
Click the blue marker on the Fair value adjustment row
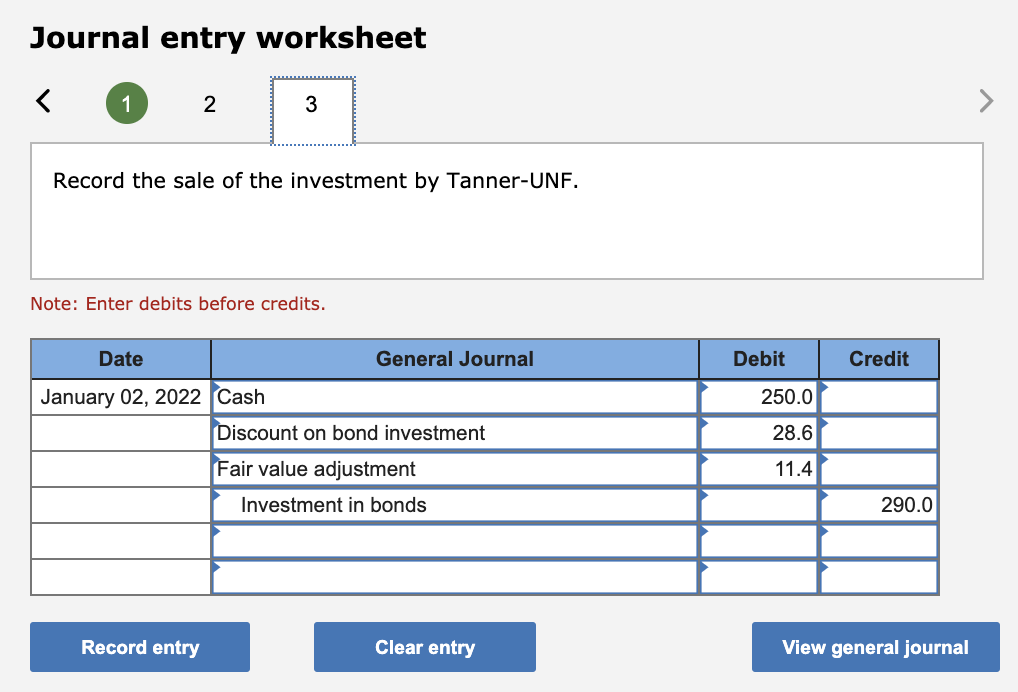(x=214, y=461)
